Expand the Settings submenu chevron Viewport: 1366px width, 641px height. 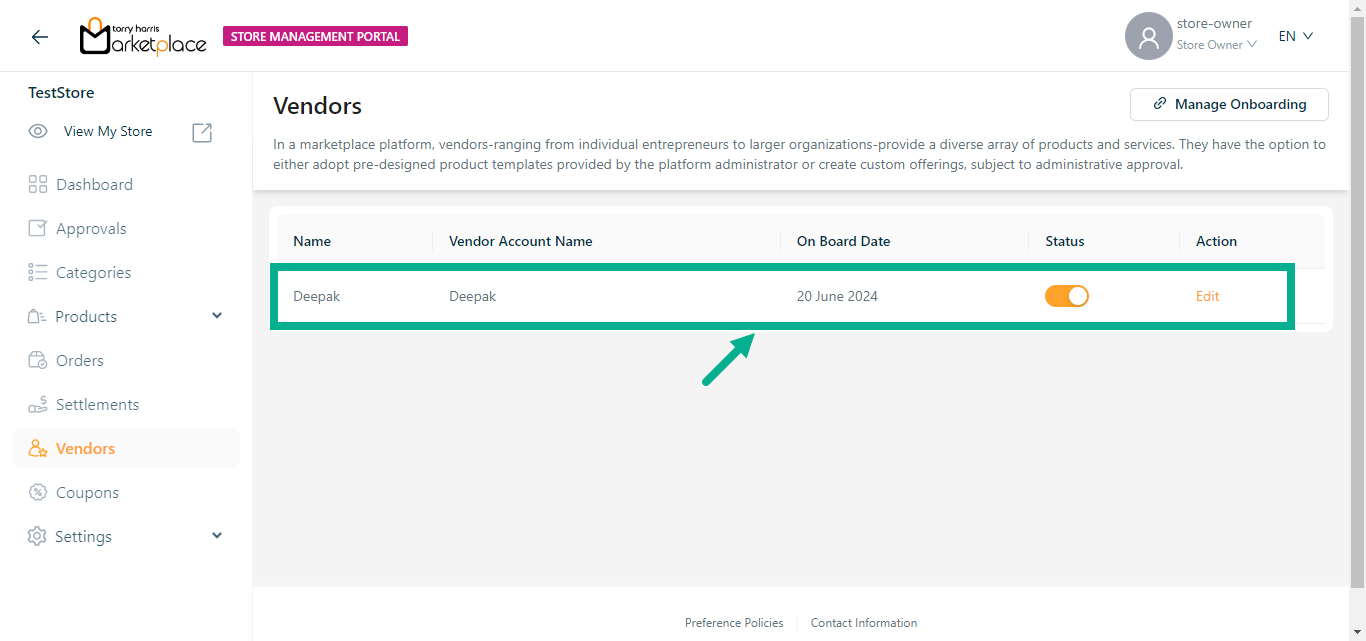[217, 536]
